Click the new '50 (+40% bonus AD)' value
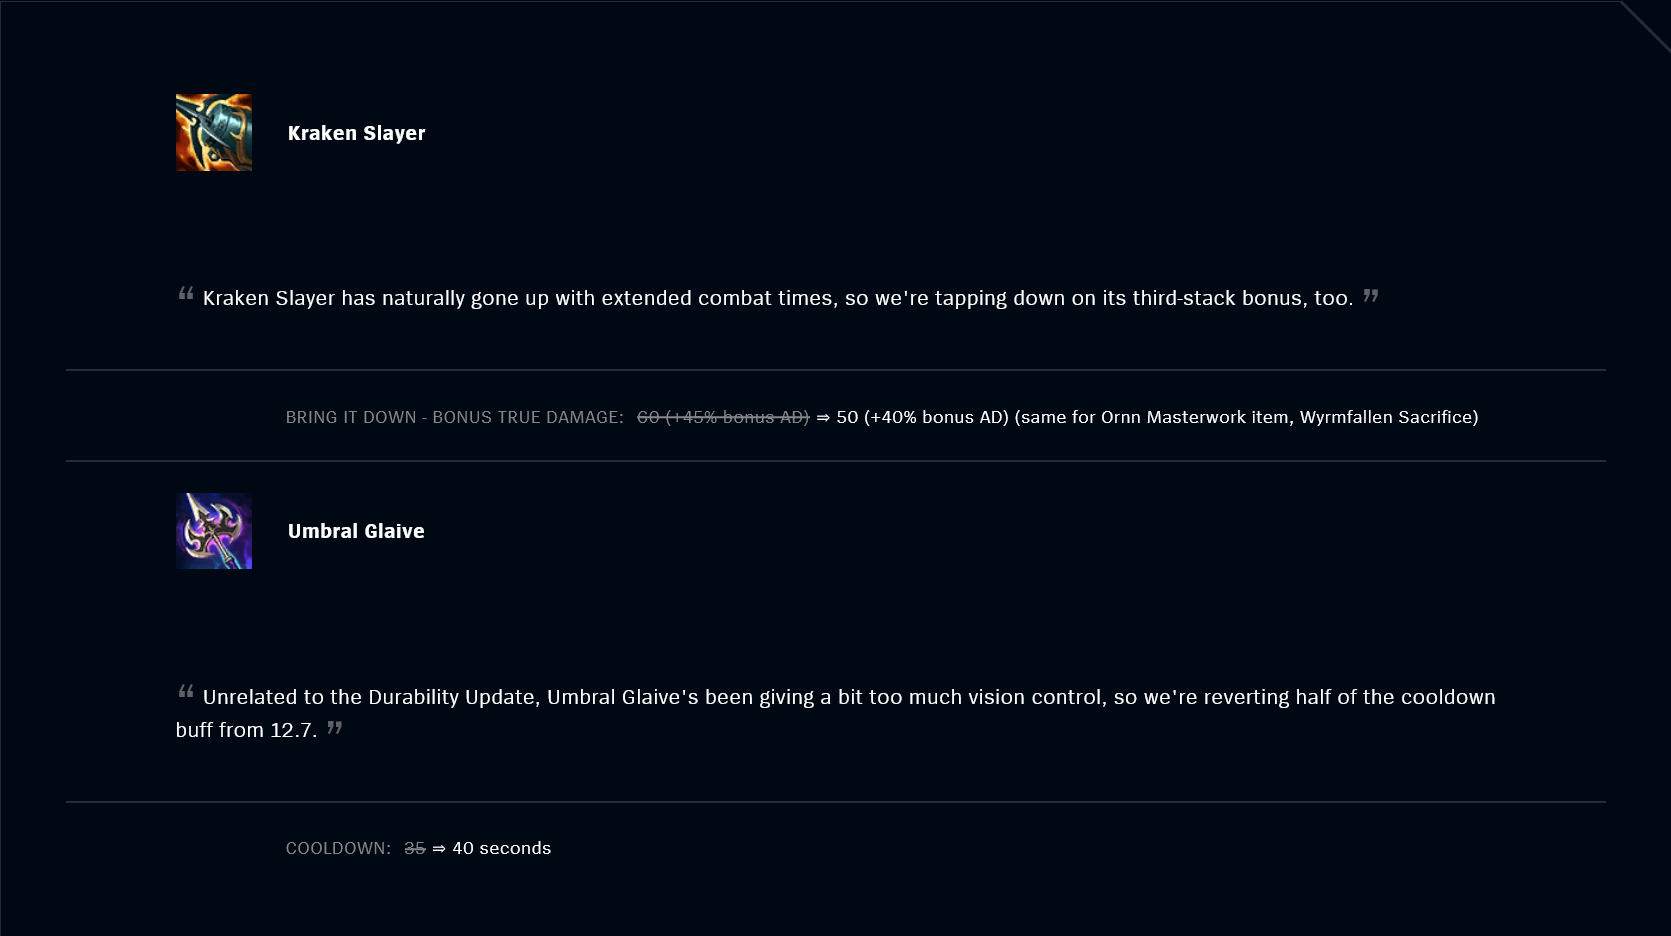 pyautogui.click(x=923, y=417)
